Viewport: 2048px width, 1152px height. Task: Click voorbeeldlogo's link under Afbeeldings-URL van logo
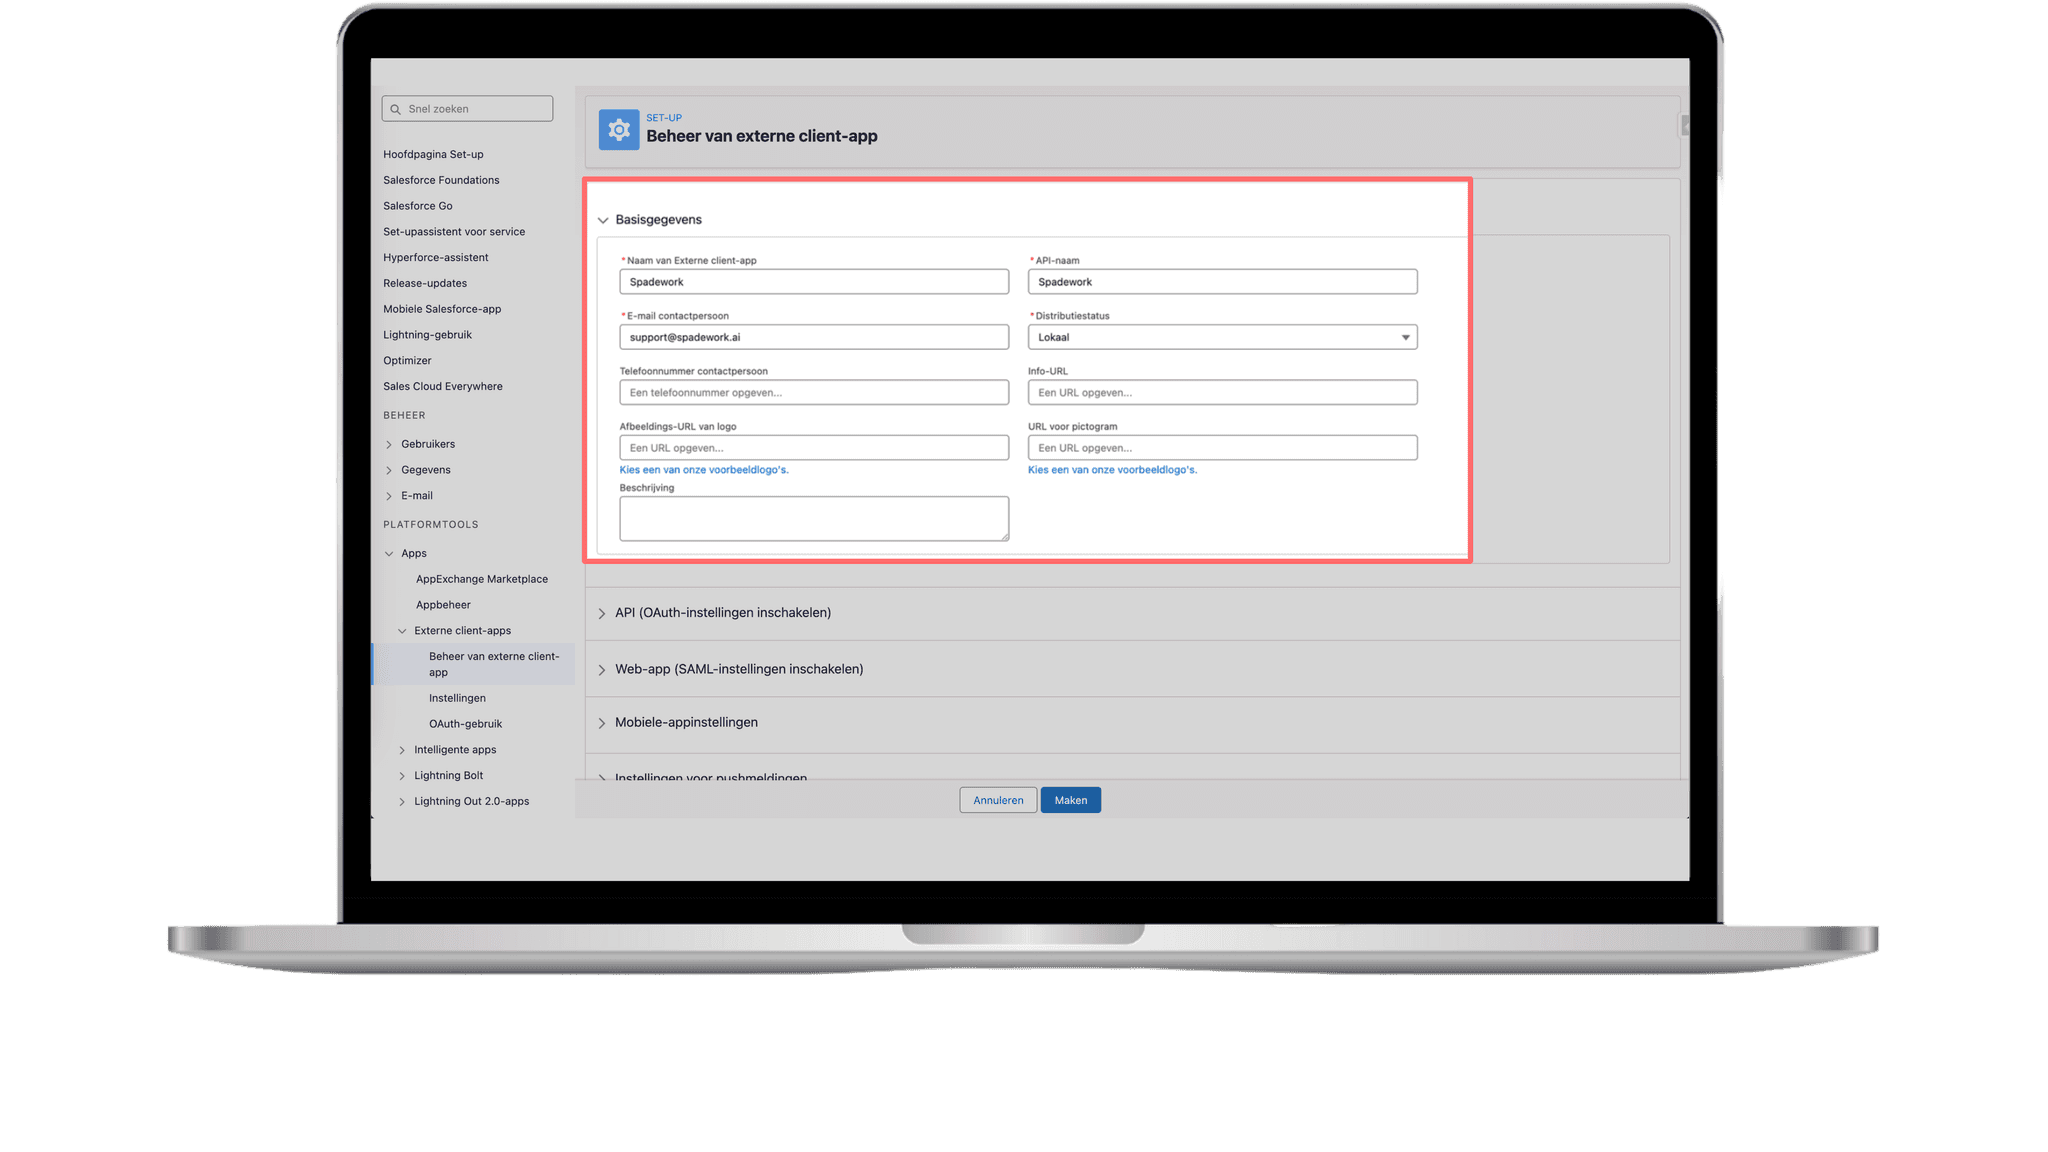(703, 470)
